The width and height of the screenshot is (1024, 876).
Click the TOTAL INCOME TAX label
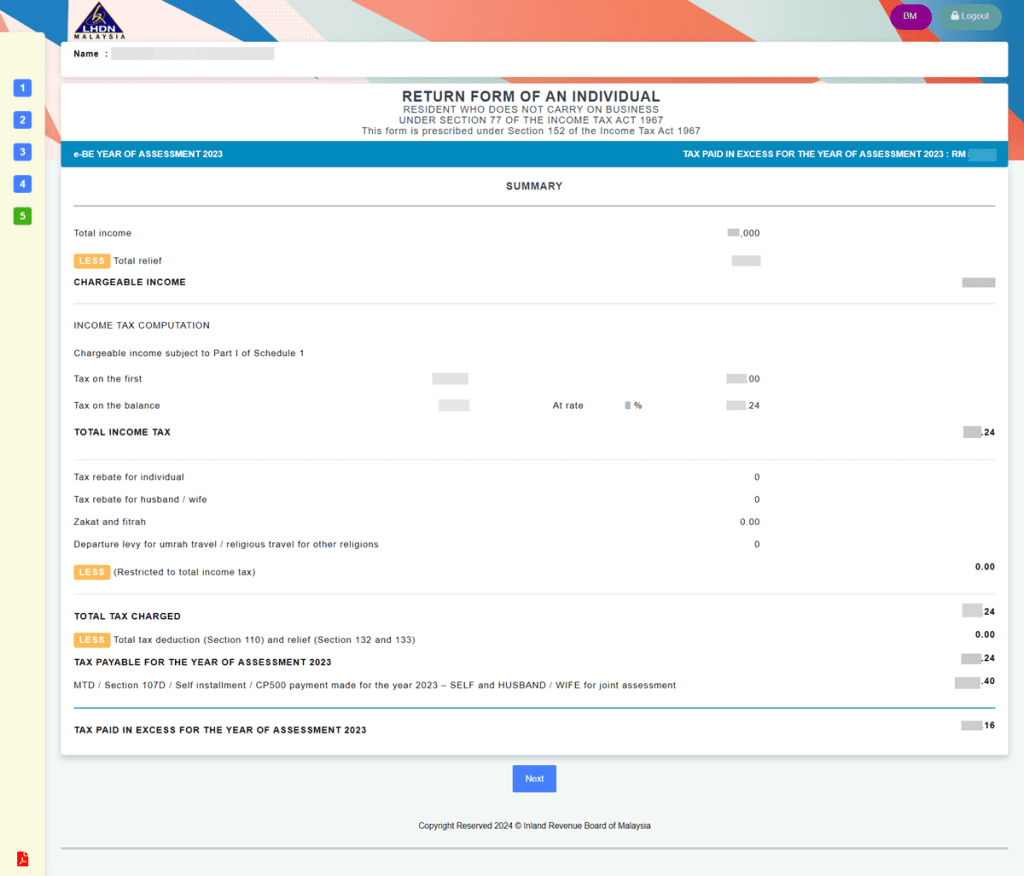coord(122,432)
